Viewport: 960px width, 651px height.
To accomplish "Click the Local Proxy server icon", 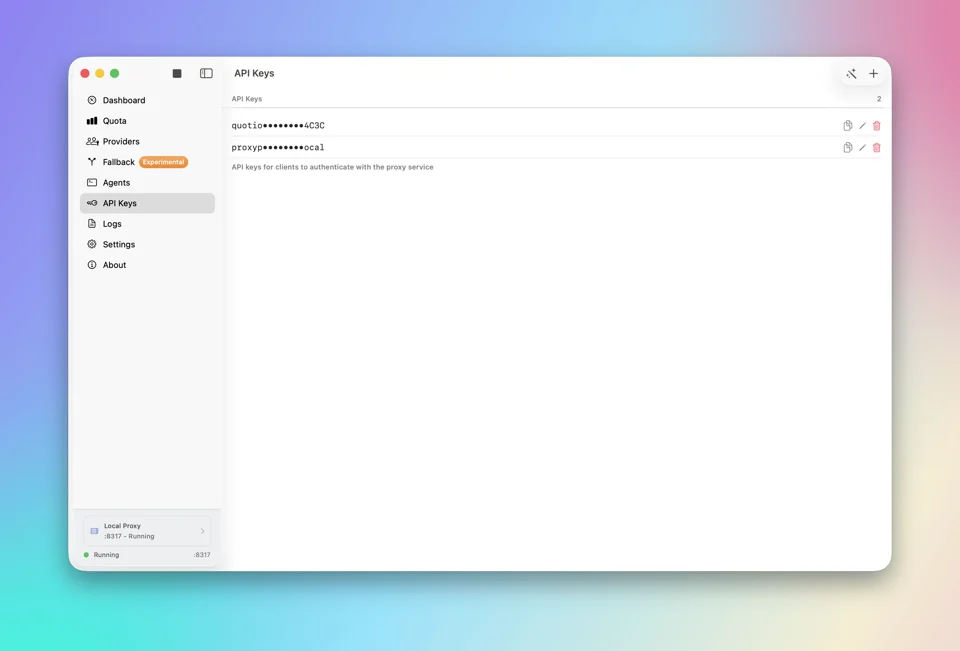I will click(94, 531).
